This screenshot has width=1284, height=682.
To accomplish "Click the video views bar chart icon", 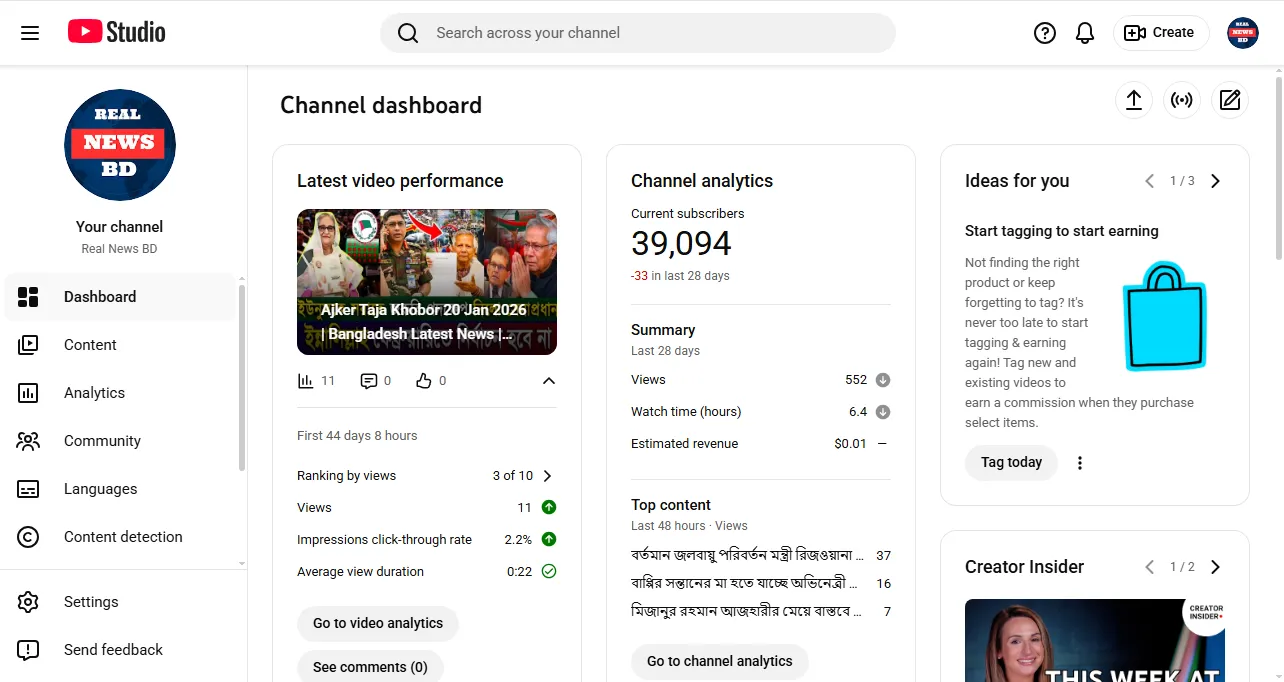I will coord(306,381).
